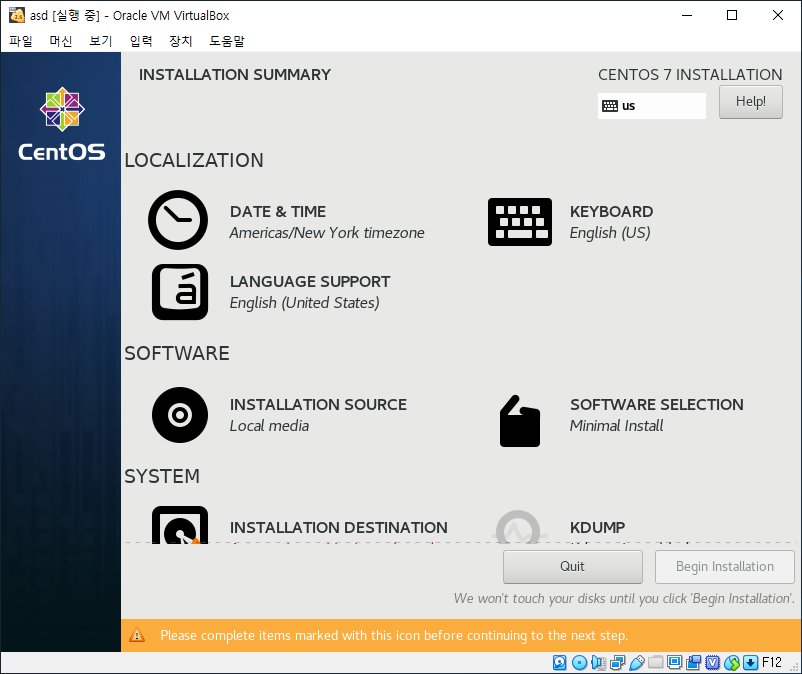Open SOFTWARE SELECTION label
The image size is (802, 674).
pyautogui.click(x=657, y=405)
